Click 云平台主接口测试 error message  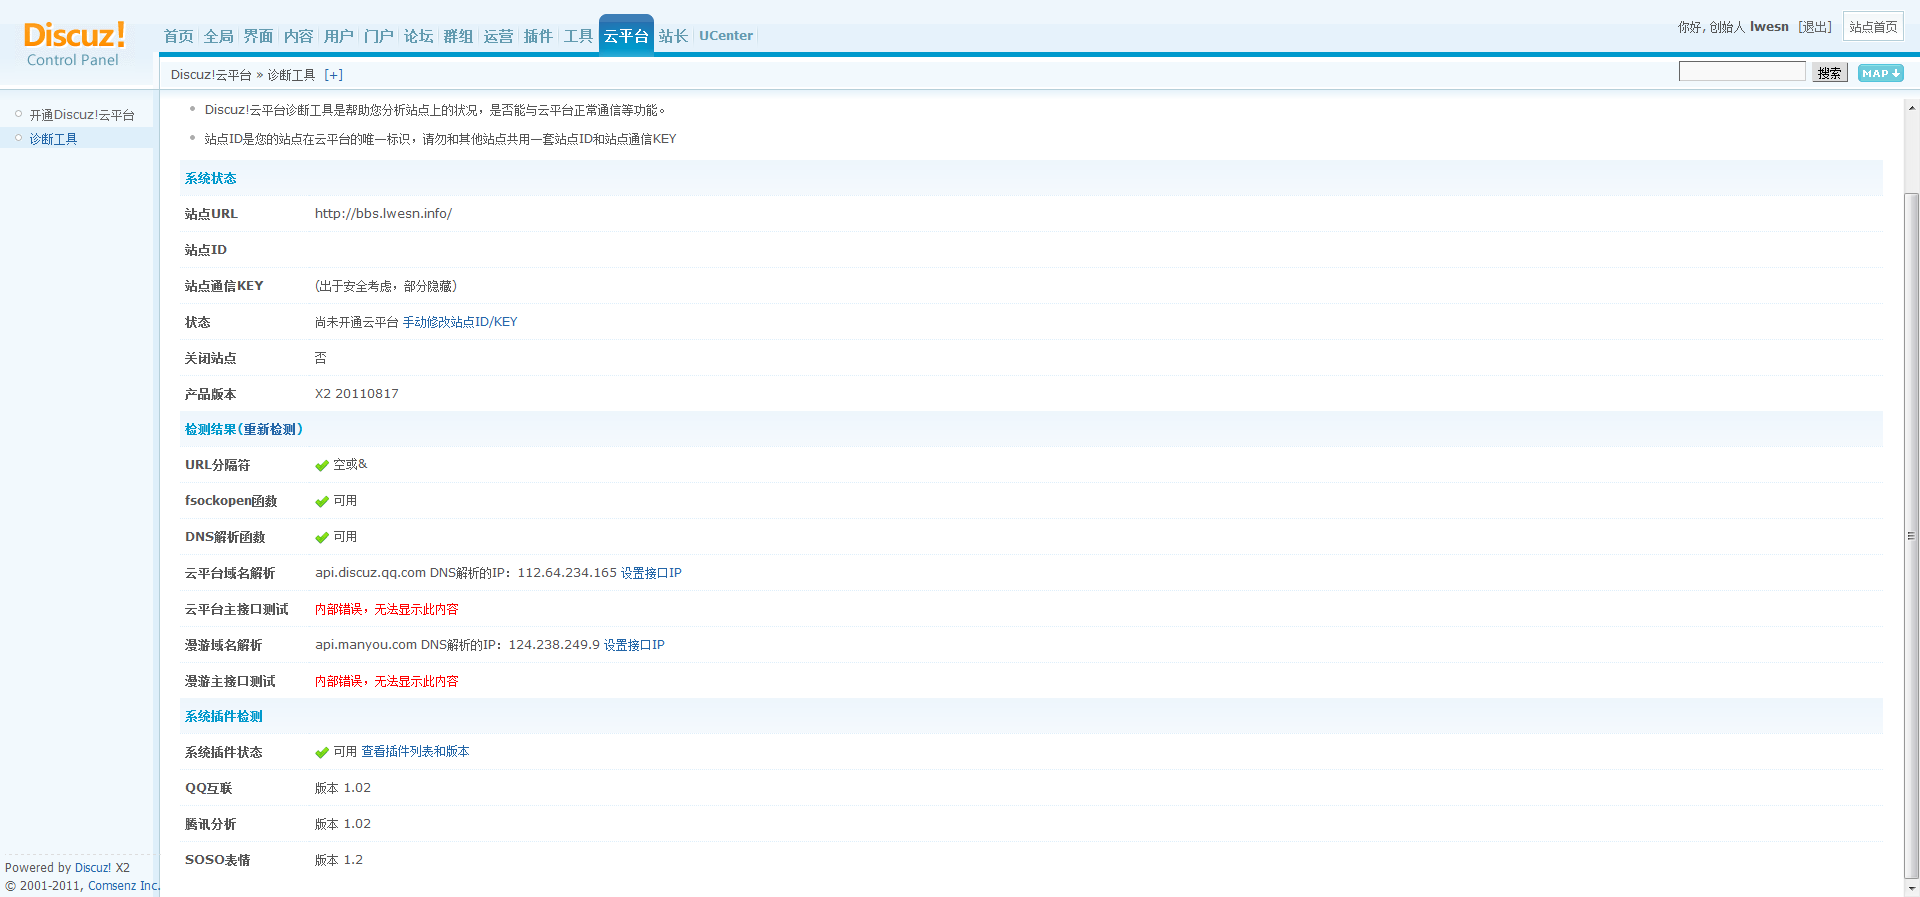(387, 609)
